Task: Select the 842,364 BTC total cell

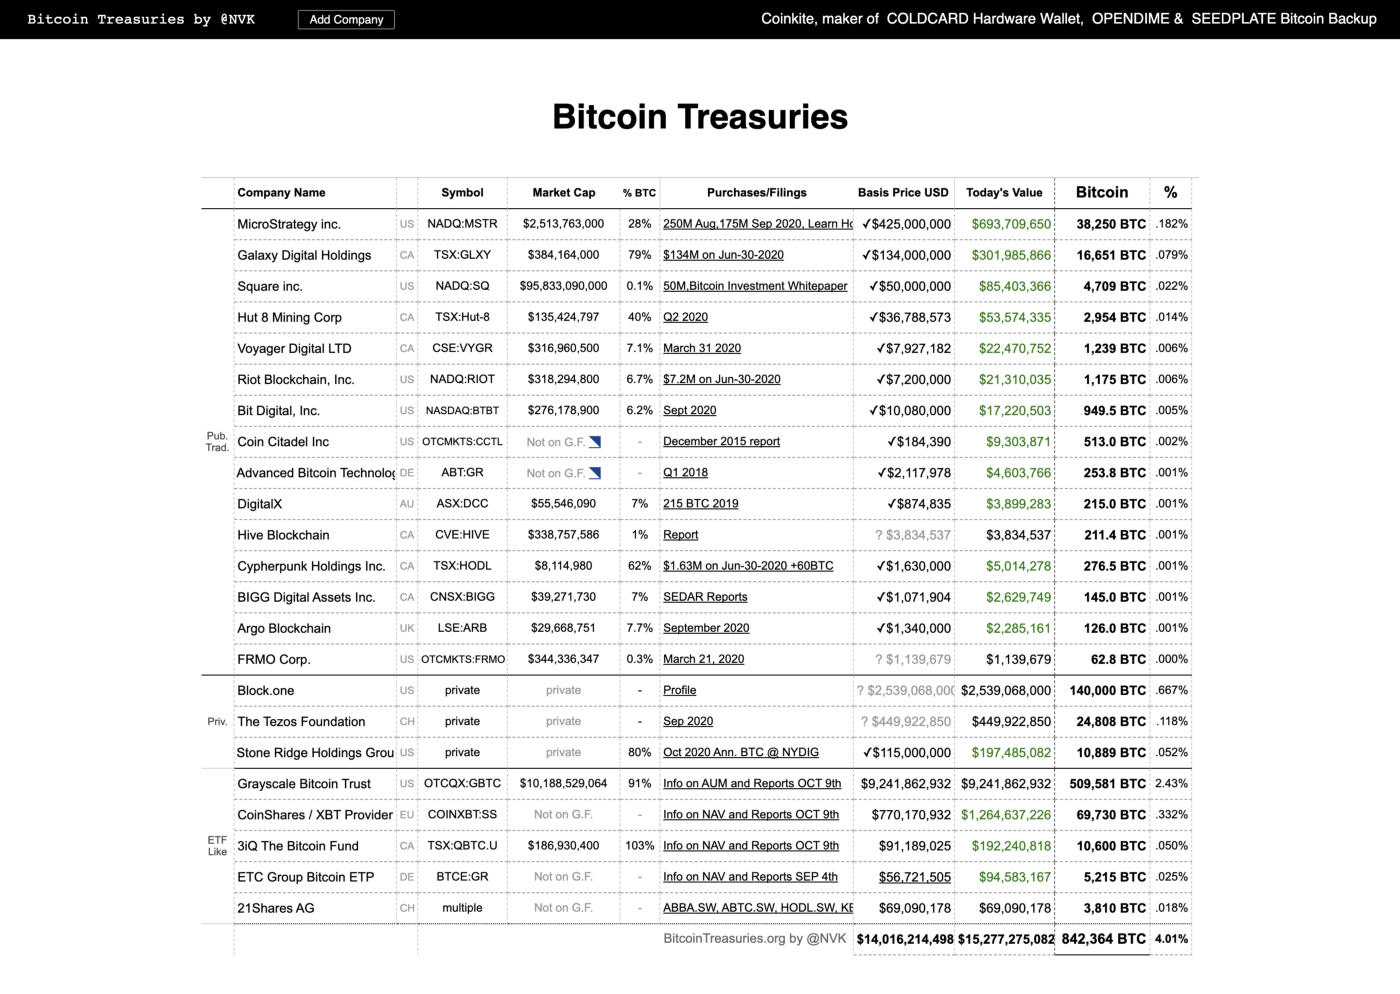Action: coord(1104,939)
